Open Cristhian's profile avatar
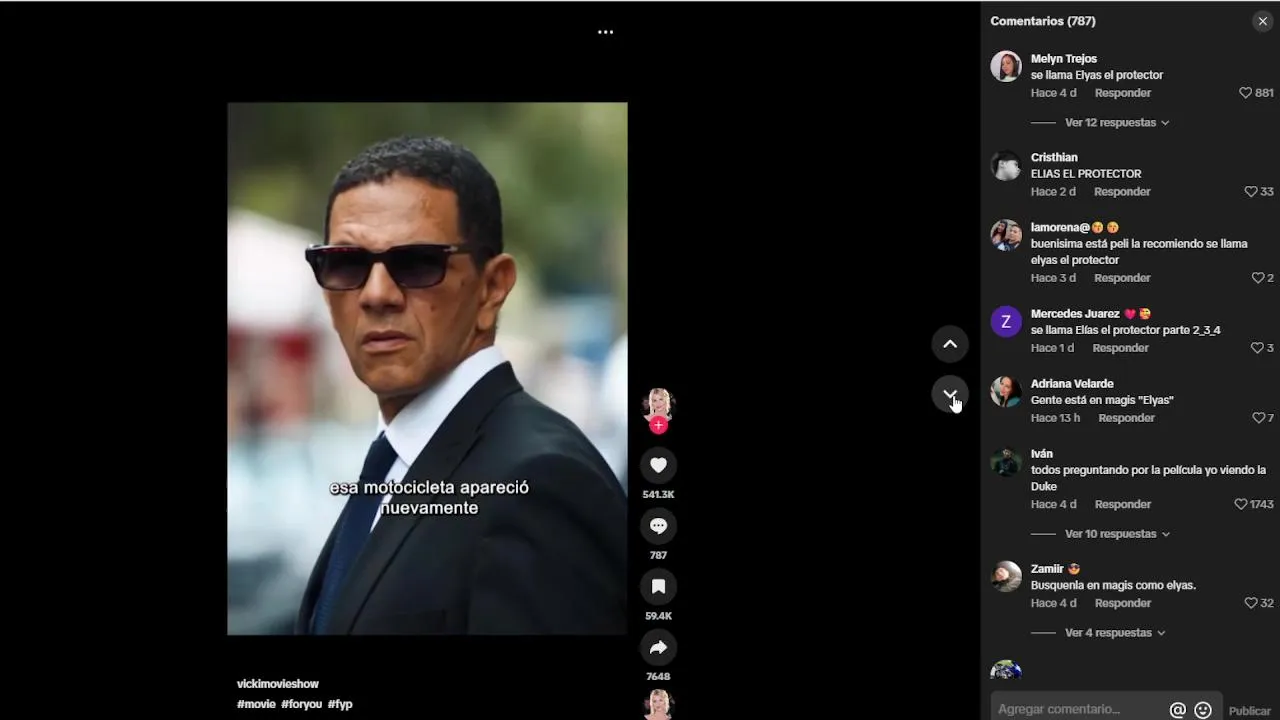Image resolution: width=1280 pixels, height=720 pixels. tap(1006, 165)
